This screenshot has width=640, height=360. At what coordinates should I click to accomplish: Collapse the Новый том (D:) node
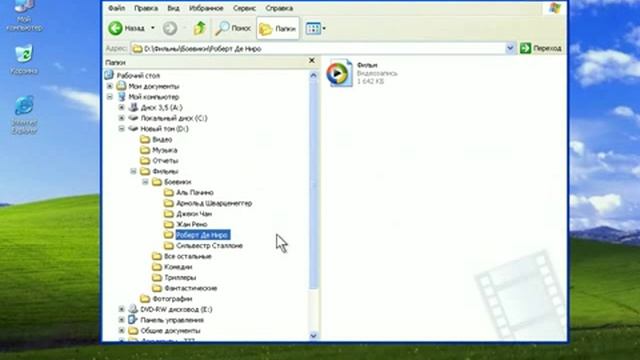point(122,129)
